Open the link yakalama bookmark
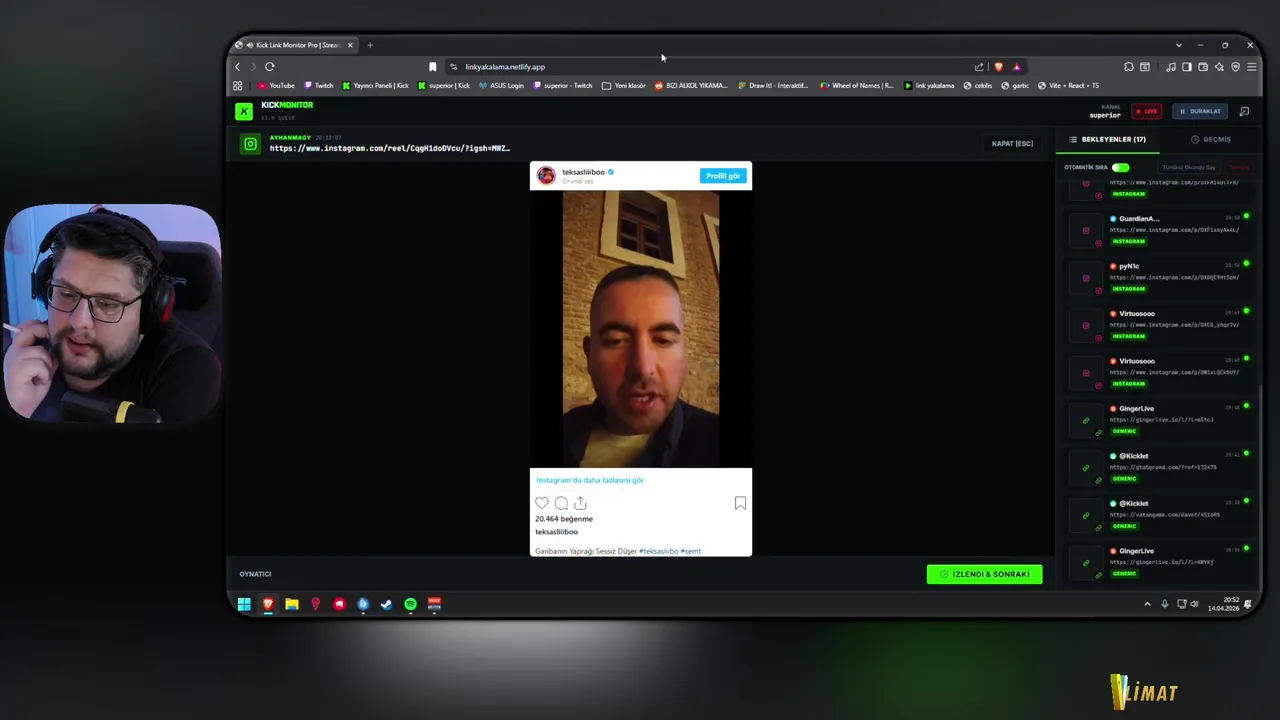 click(x=929, y=86)
